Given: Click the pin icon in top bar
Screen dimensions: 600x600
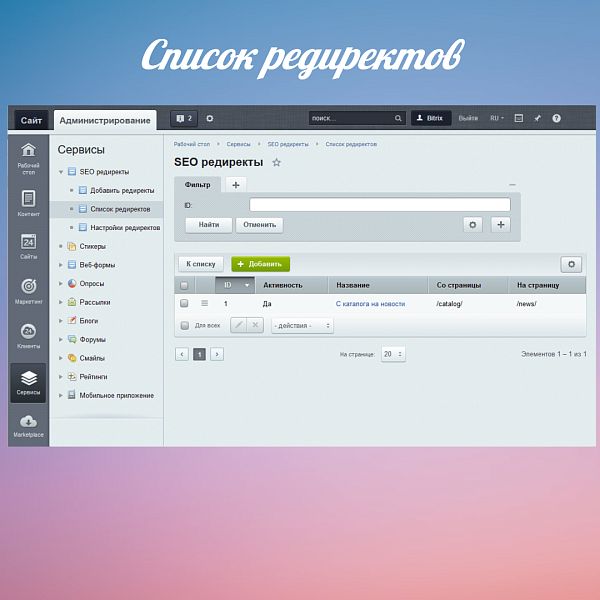Looking at the screenshot, I should pos(537,118).
